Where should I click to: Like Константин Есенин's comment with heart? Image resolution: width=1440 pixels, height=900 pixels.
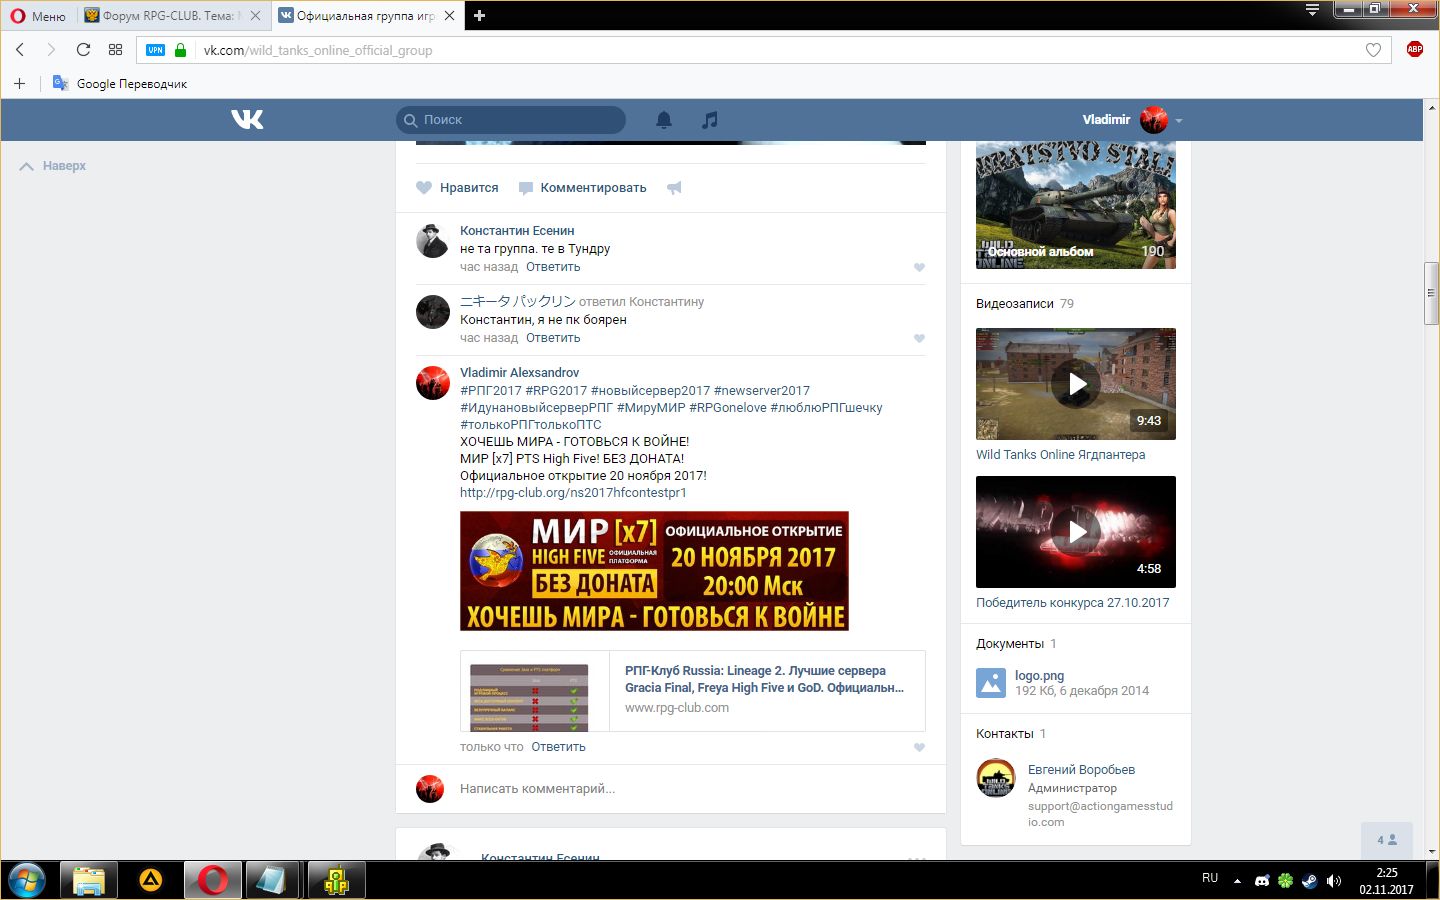click(919, 267)
